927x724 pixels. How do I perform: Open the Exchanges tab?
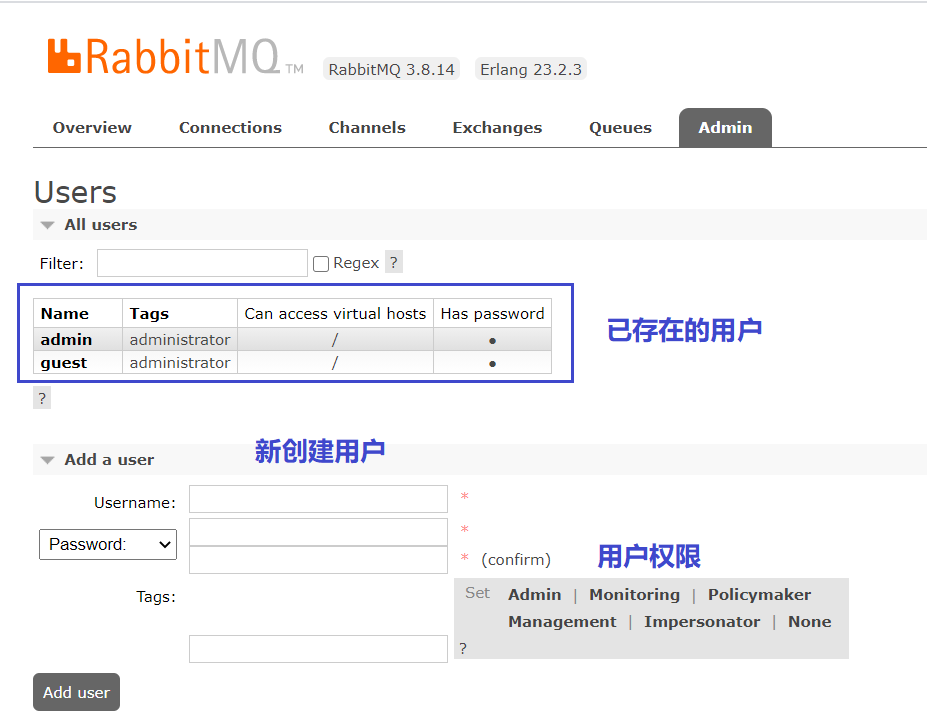point(497,128)
